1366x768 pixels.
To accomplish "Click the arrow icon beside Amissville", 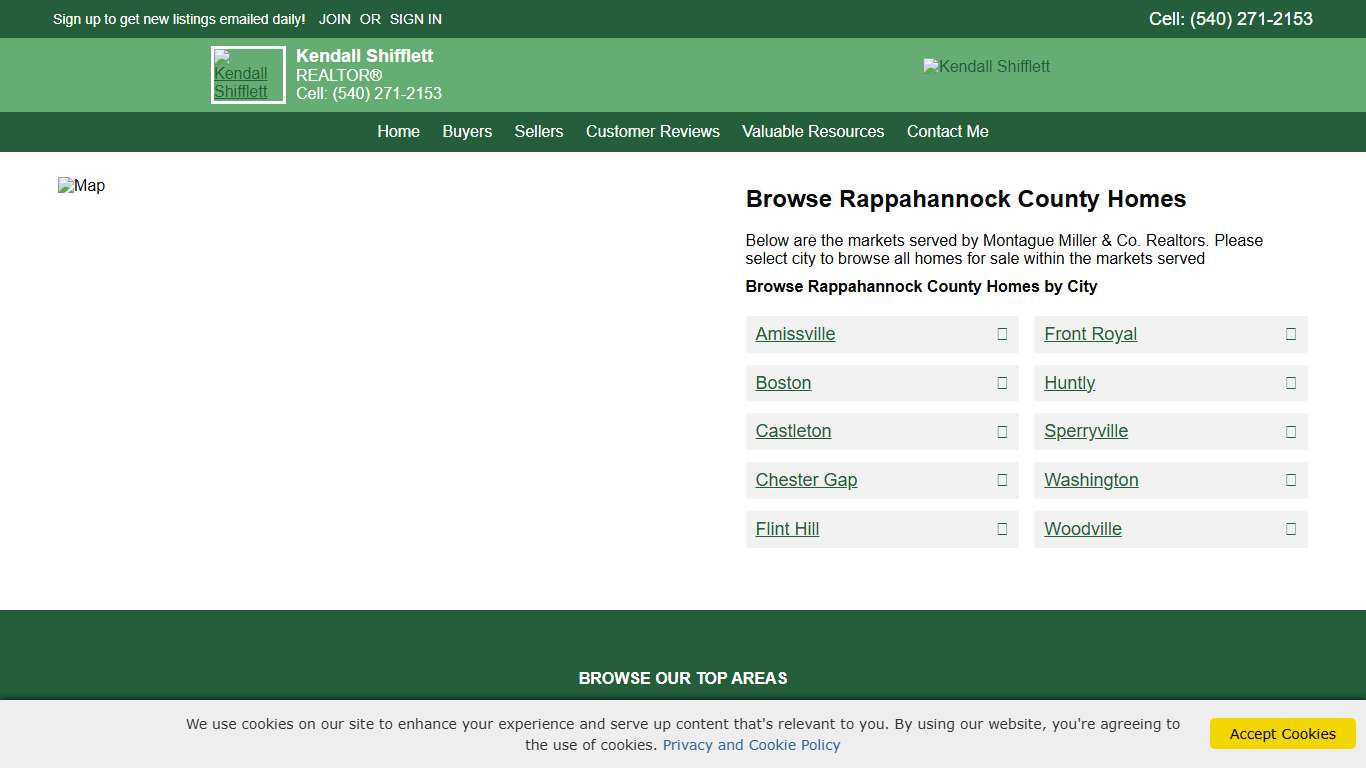I will [1002, 334].
